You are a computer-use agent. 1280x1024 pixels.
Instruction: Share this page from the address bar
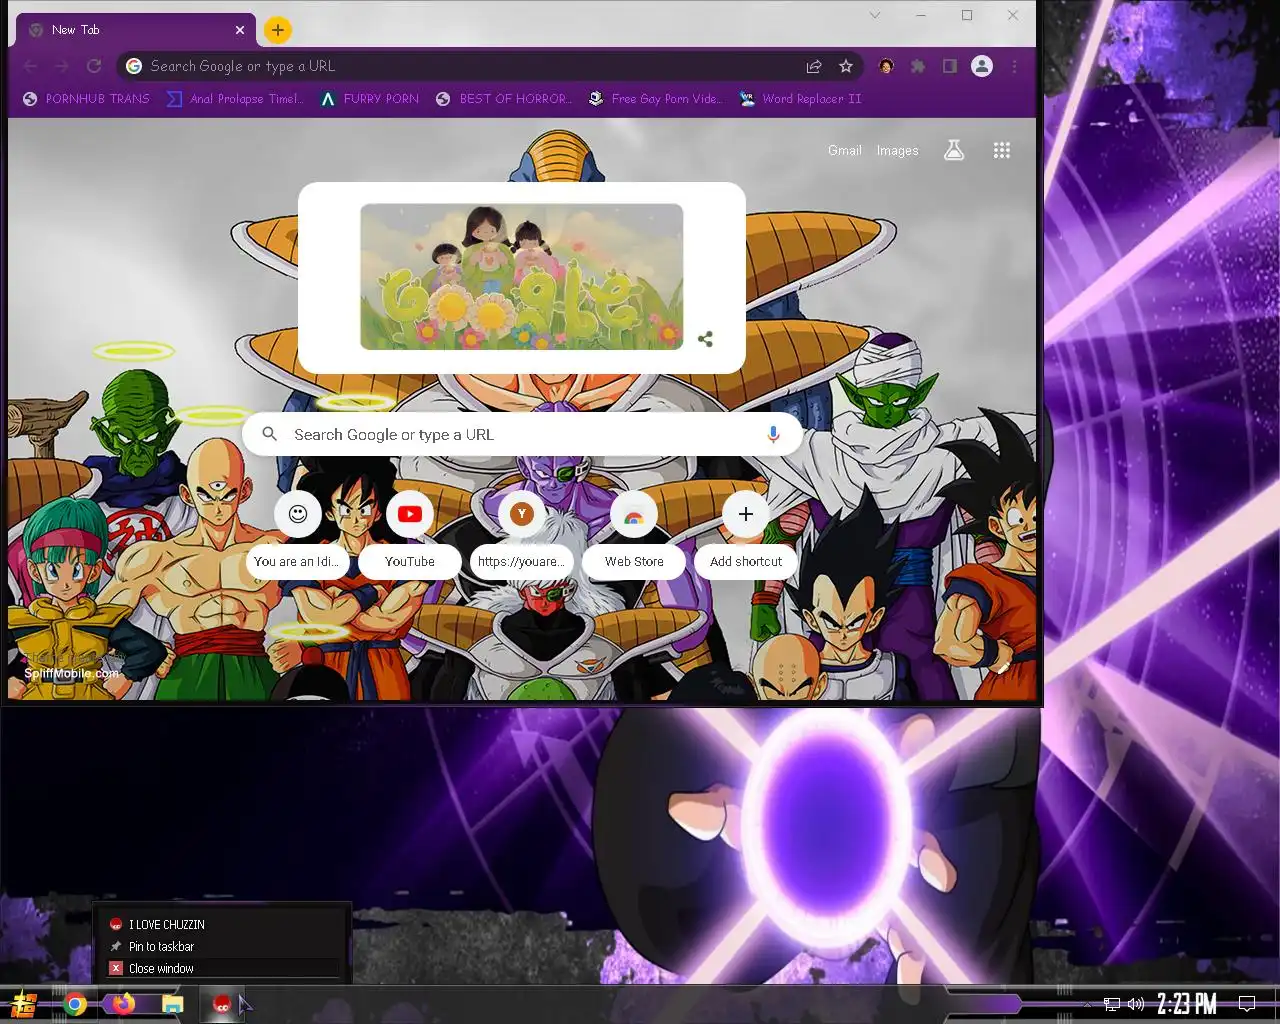pyautogui.click(x=814, y=66)
